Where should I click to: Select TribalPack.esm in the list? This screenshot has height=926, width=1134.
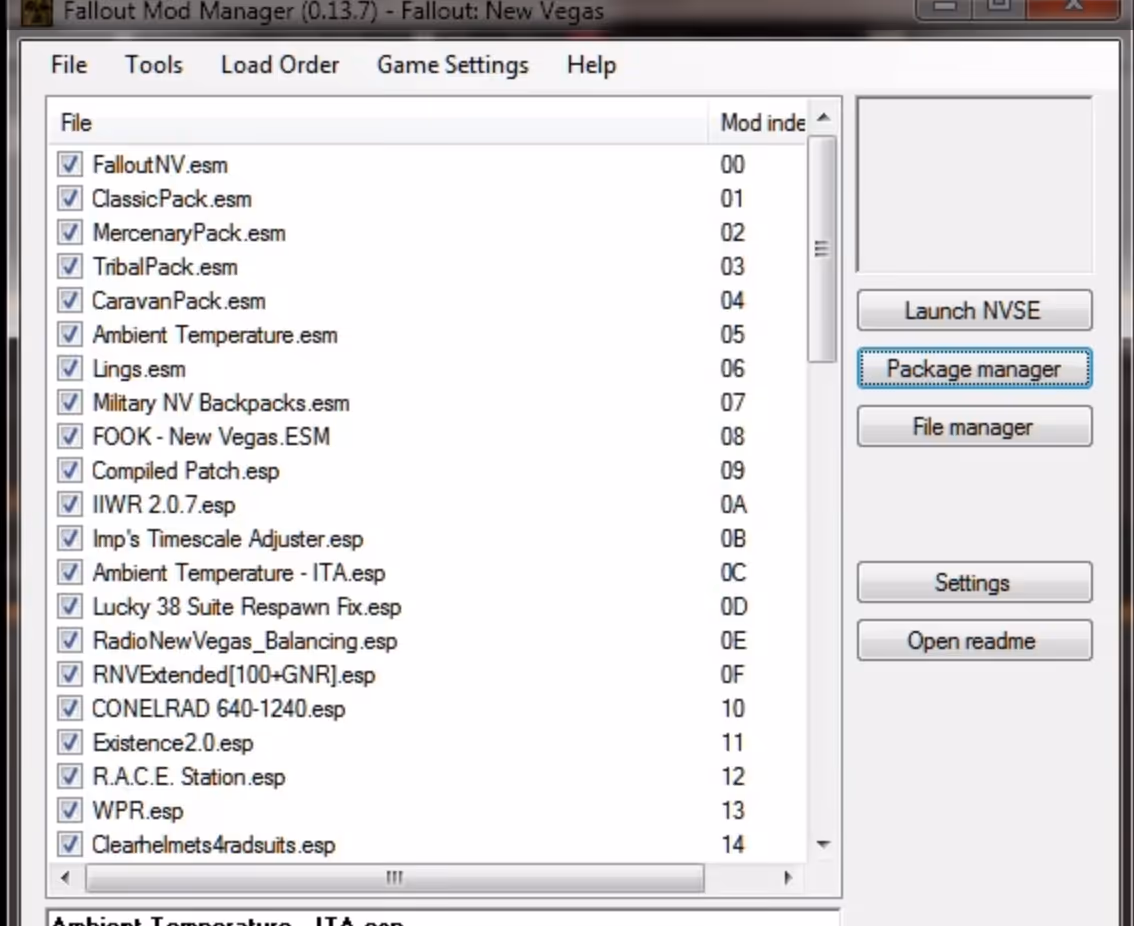coord(165,267)
